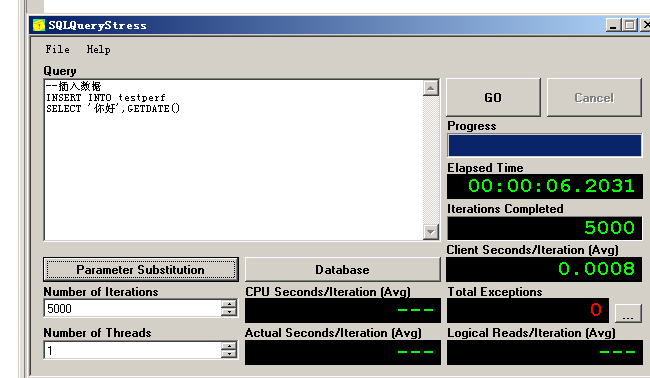Start the test with GO button
This screenshot has height=378, width=650.
point(493,97)
